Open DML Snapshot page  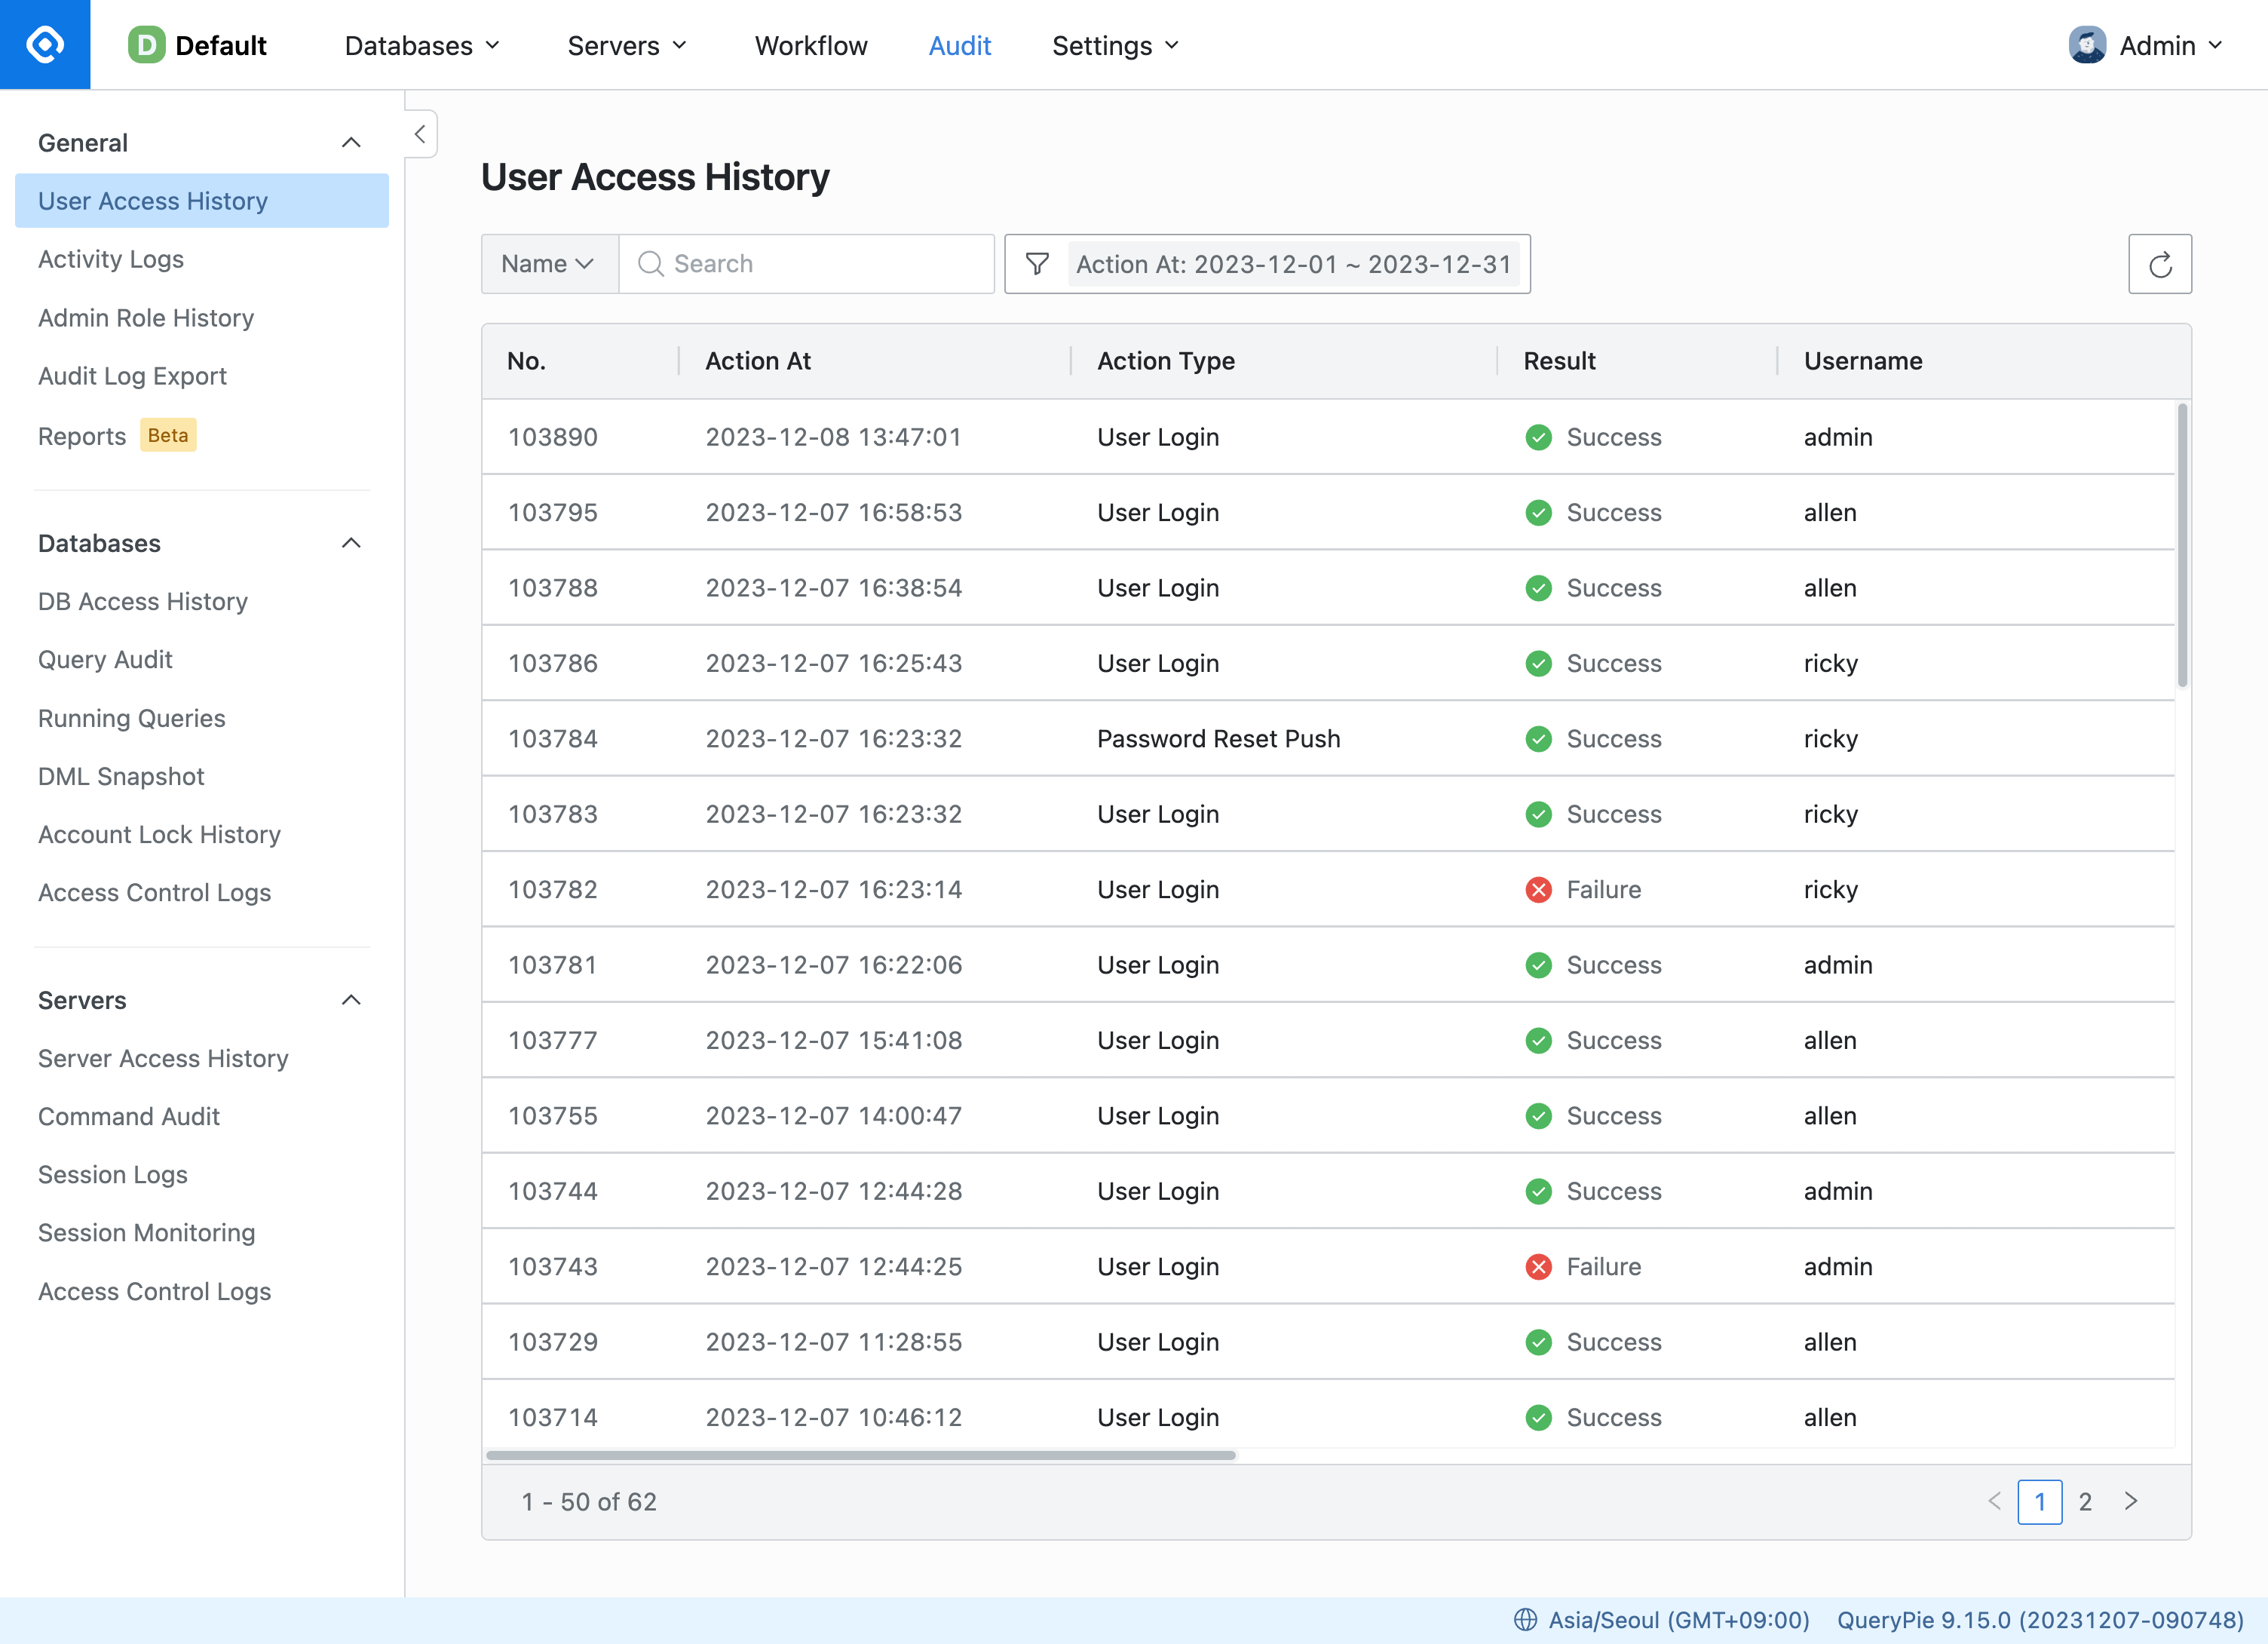point(121,776)
